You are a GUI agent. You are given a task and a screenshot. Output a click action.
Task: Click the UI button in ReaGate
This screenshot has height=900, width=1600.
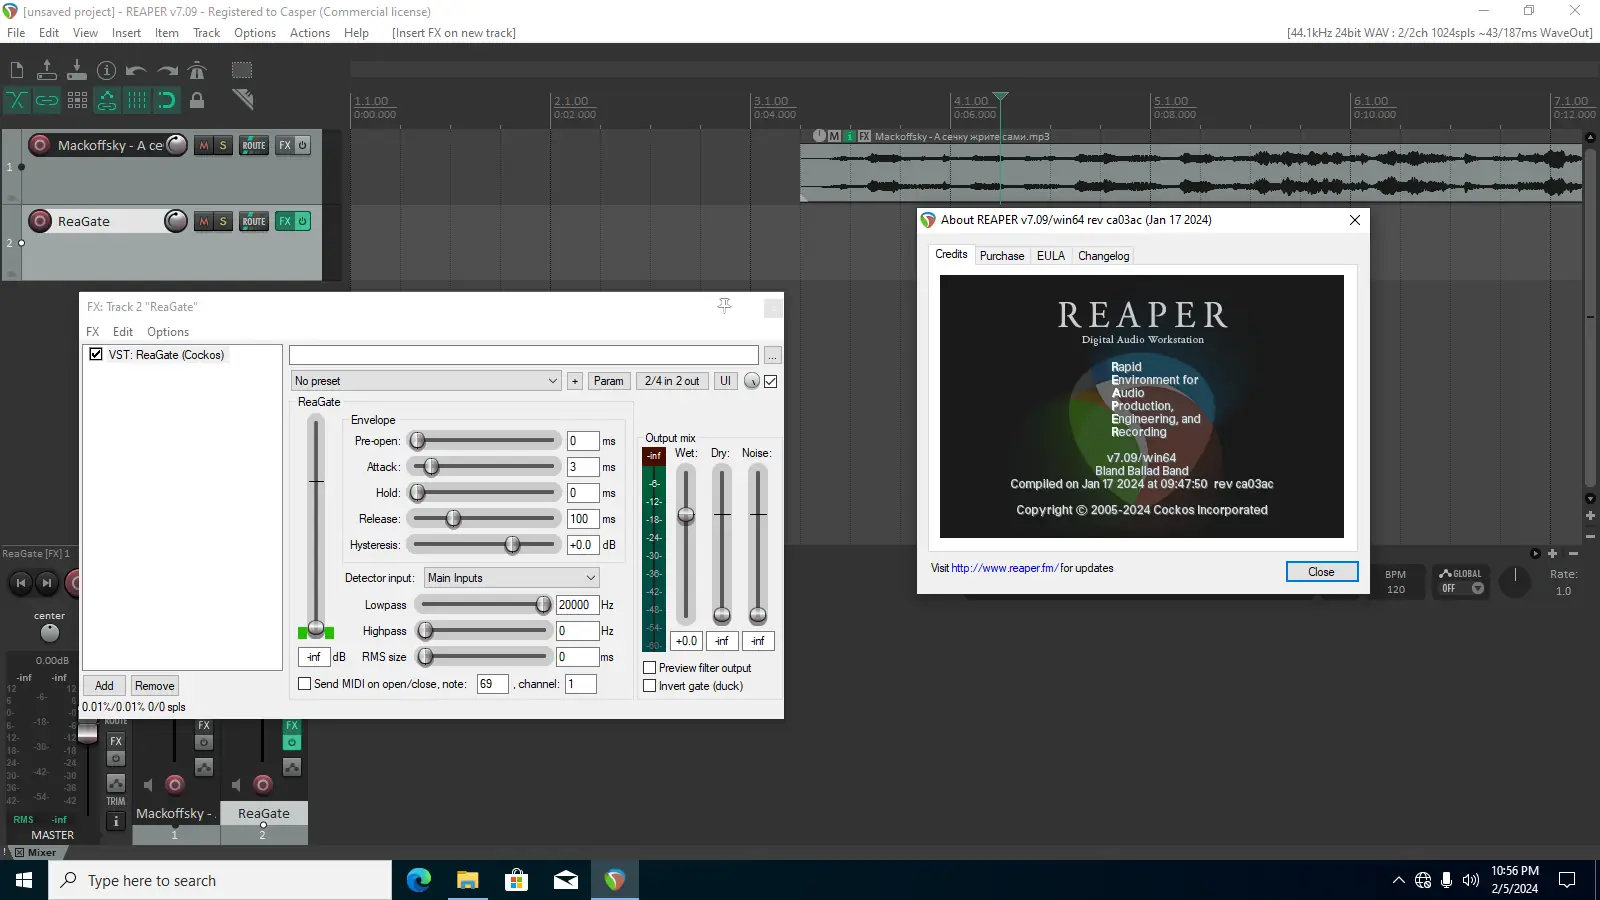click(x=725, y=381)
